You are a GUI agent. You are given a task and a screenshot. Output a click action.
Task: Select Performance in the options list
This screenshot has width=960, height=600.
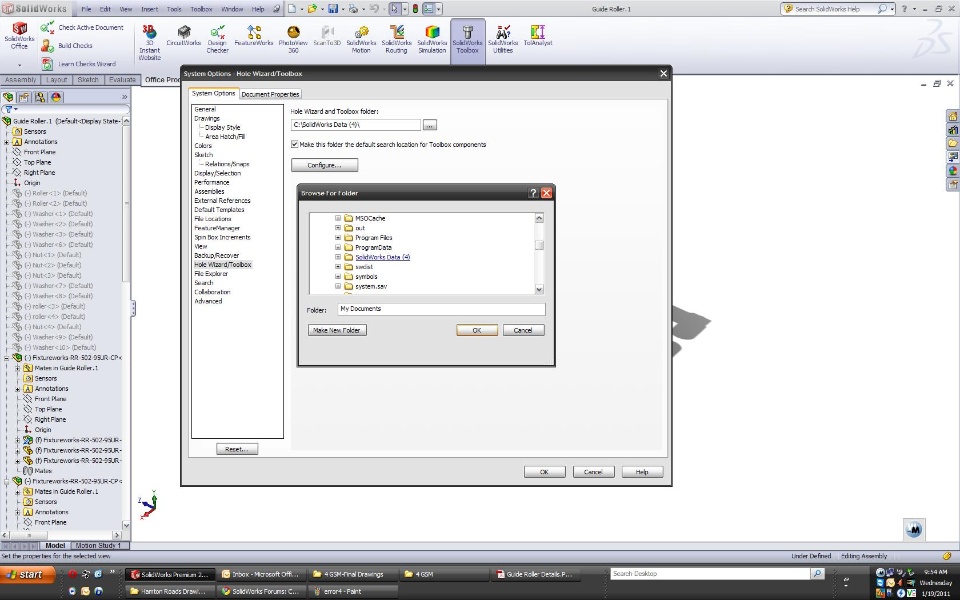[x=212, y=182]
